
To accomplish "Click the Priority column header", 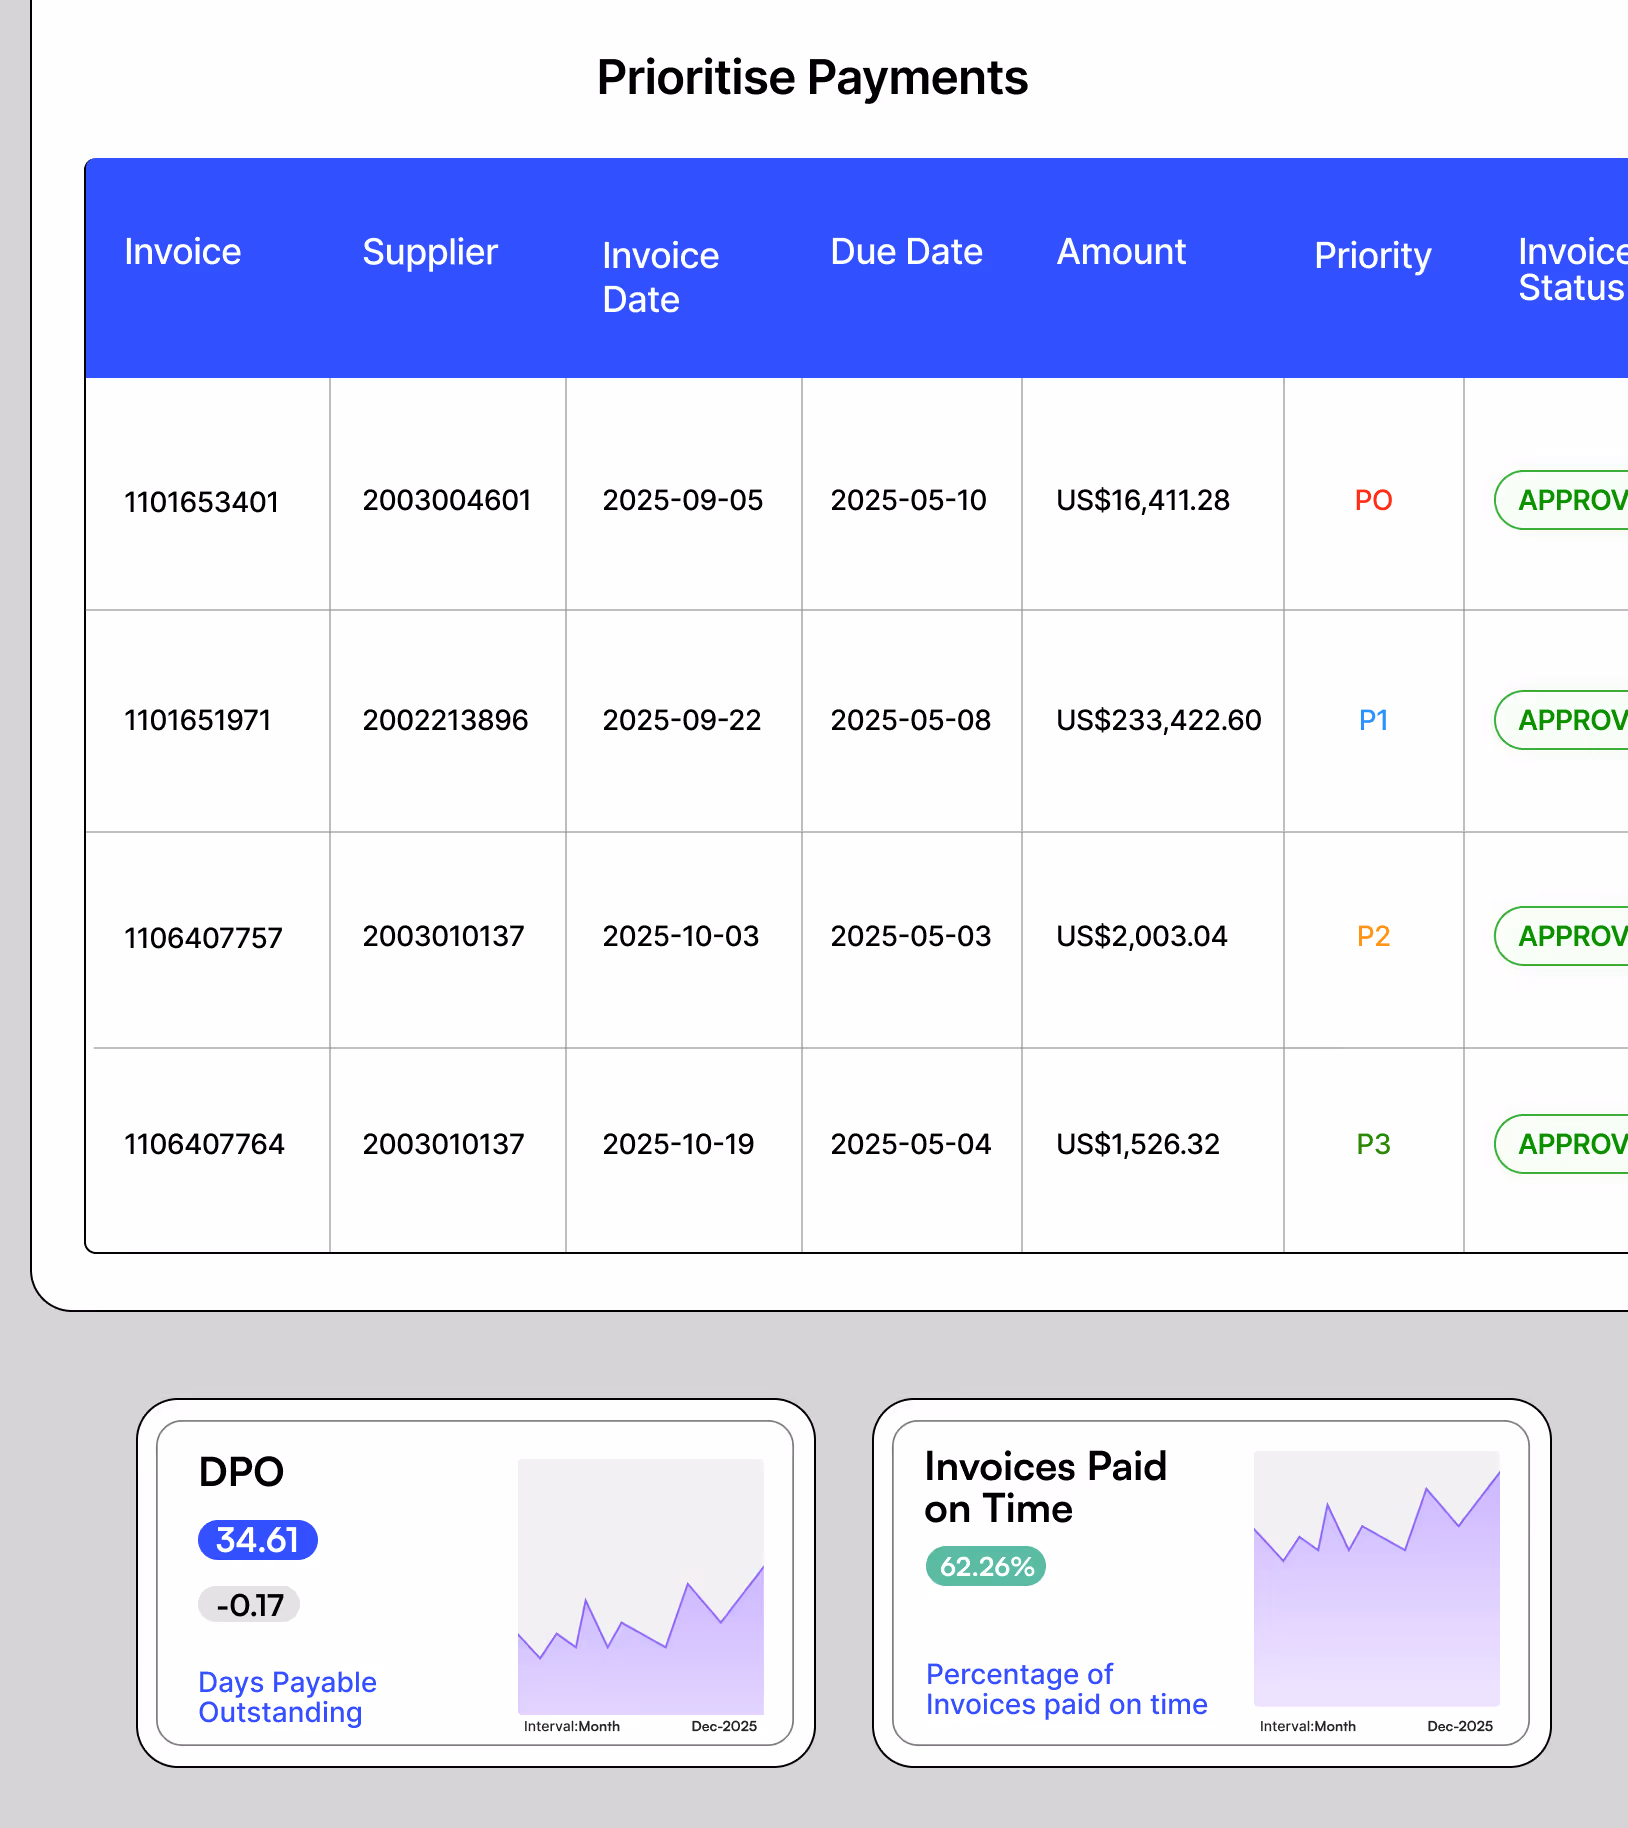I will [x=1373, y=256].
